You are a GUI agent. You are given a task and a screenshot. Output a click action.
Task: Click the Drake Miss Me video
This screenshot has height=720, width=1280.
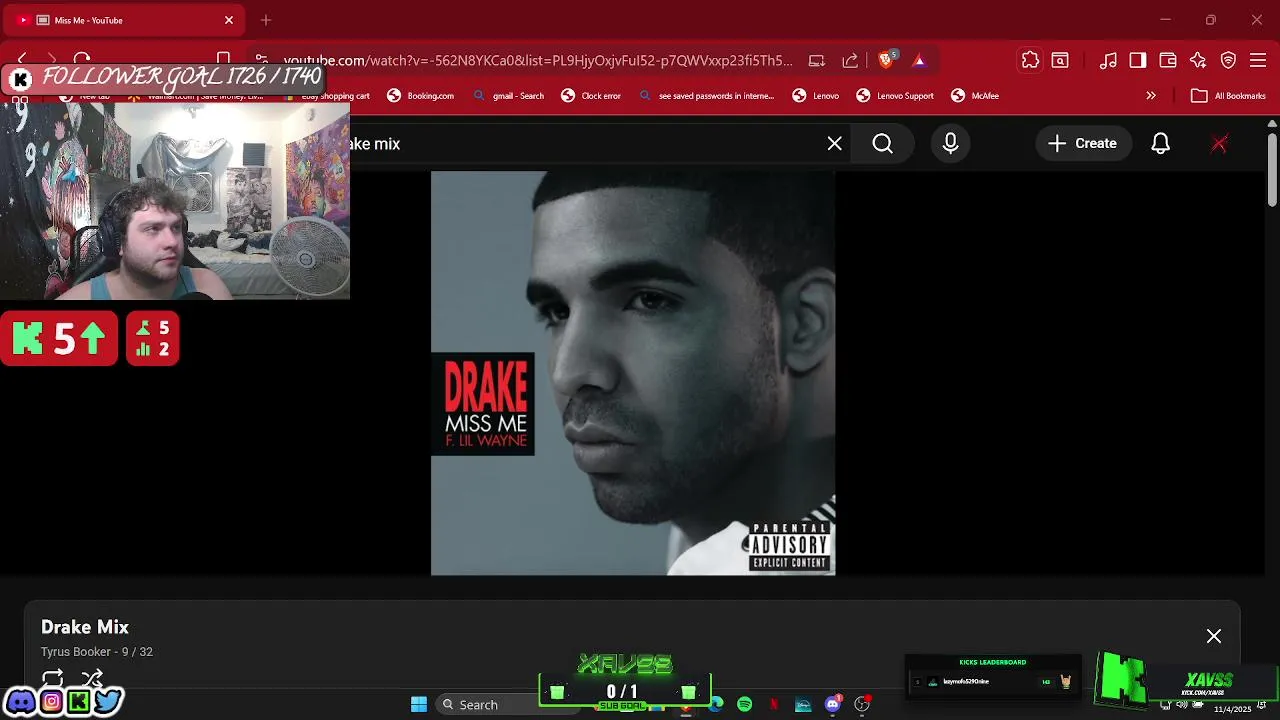(633, 373)
